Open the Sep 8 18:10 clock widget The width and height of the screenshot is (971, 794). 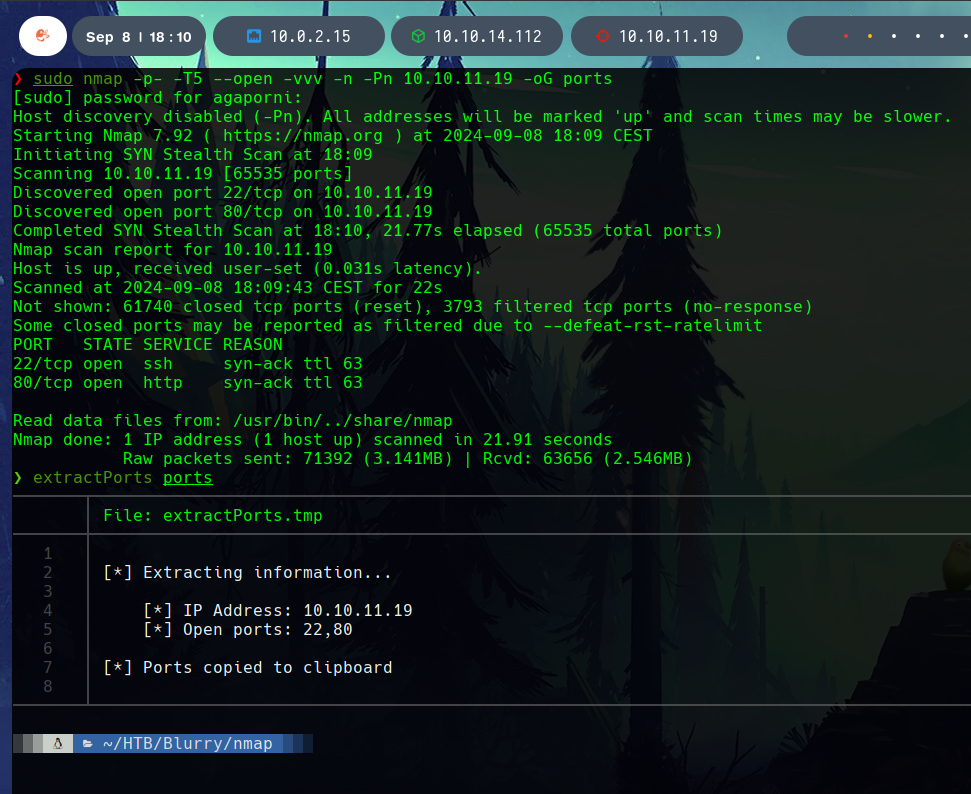138,36
